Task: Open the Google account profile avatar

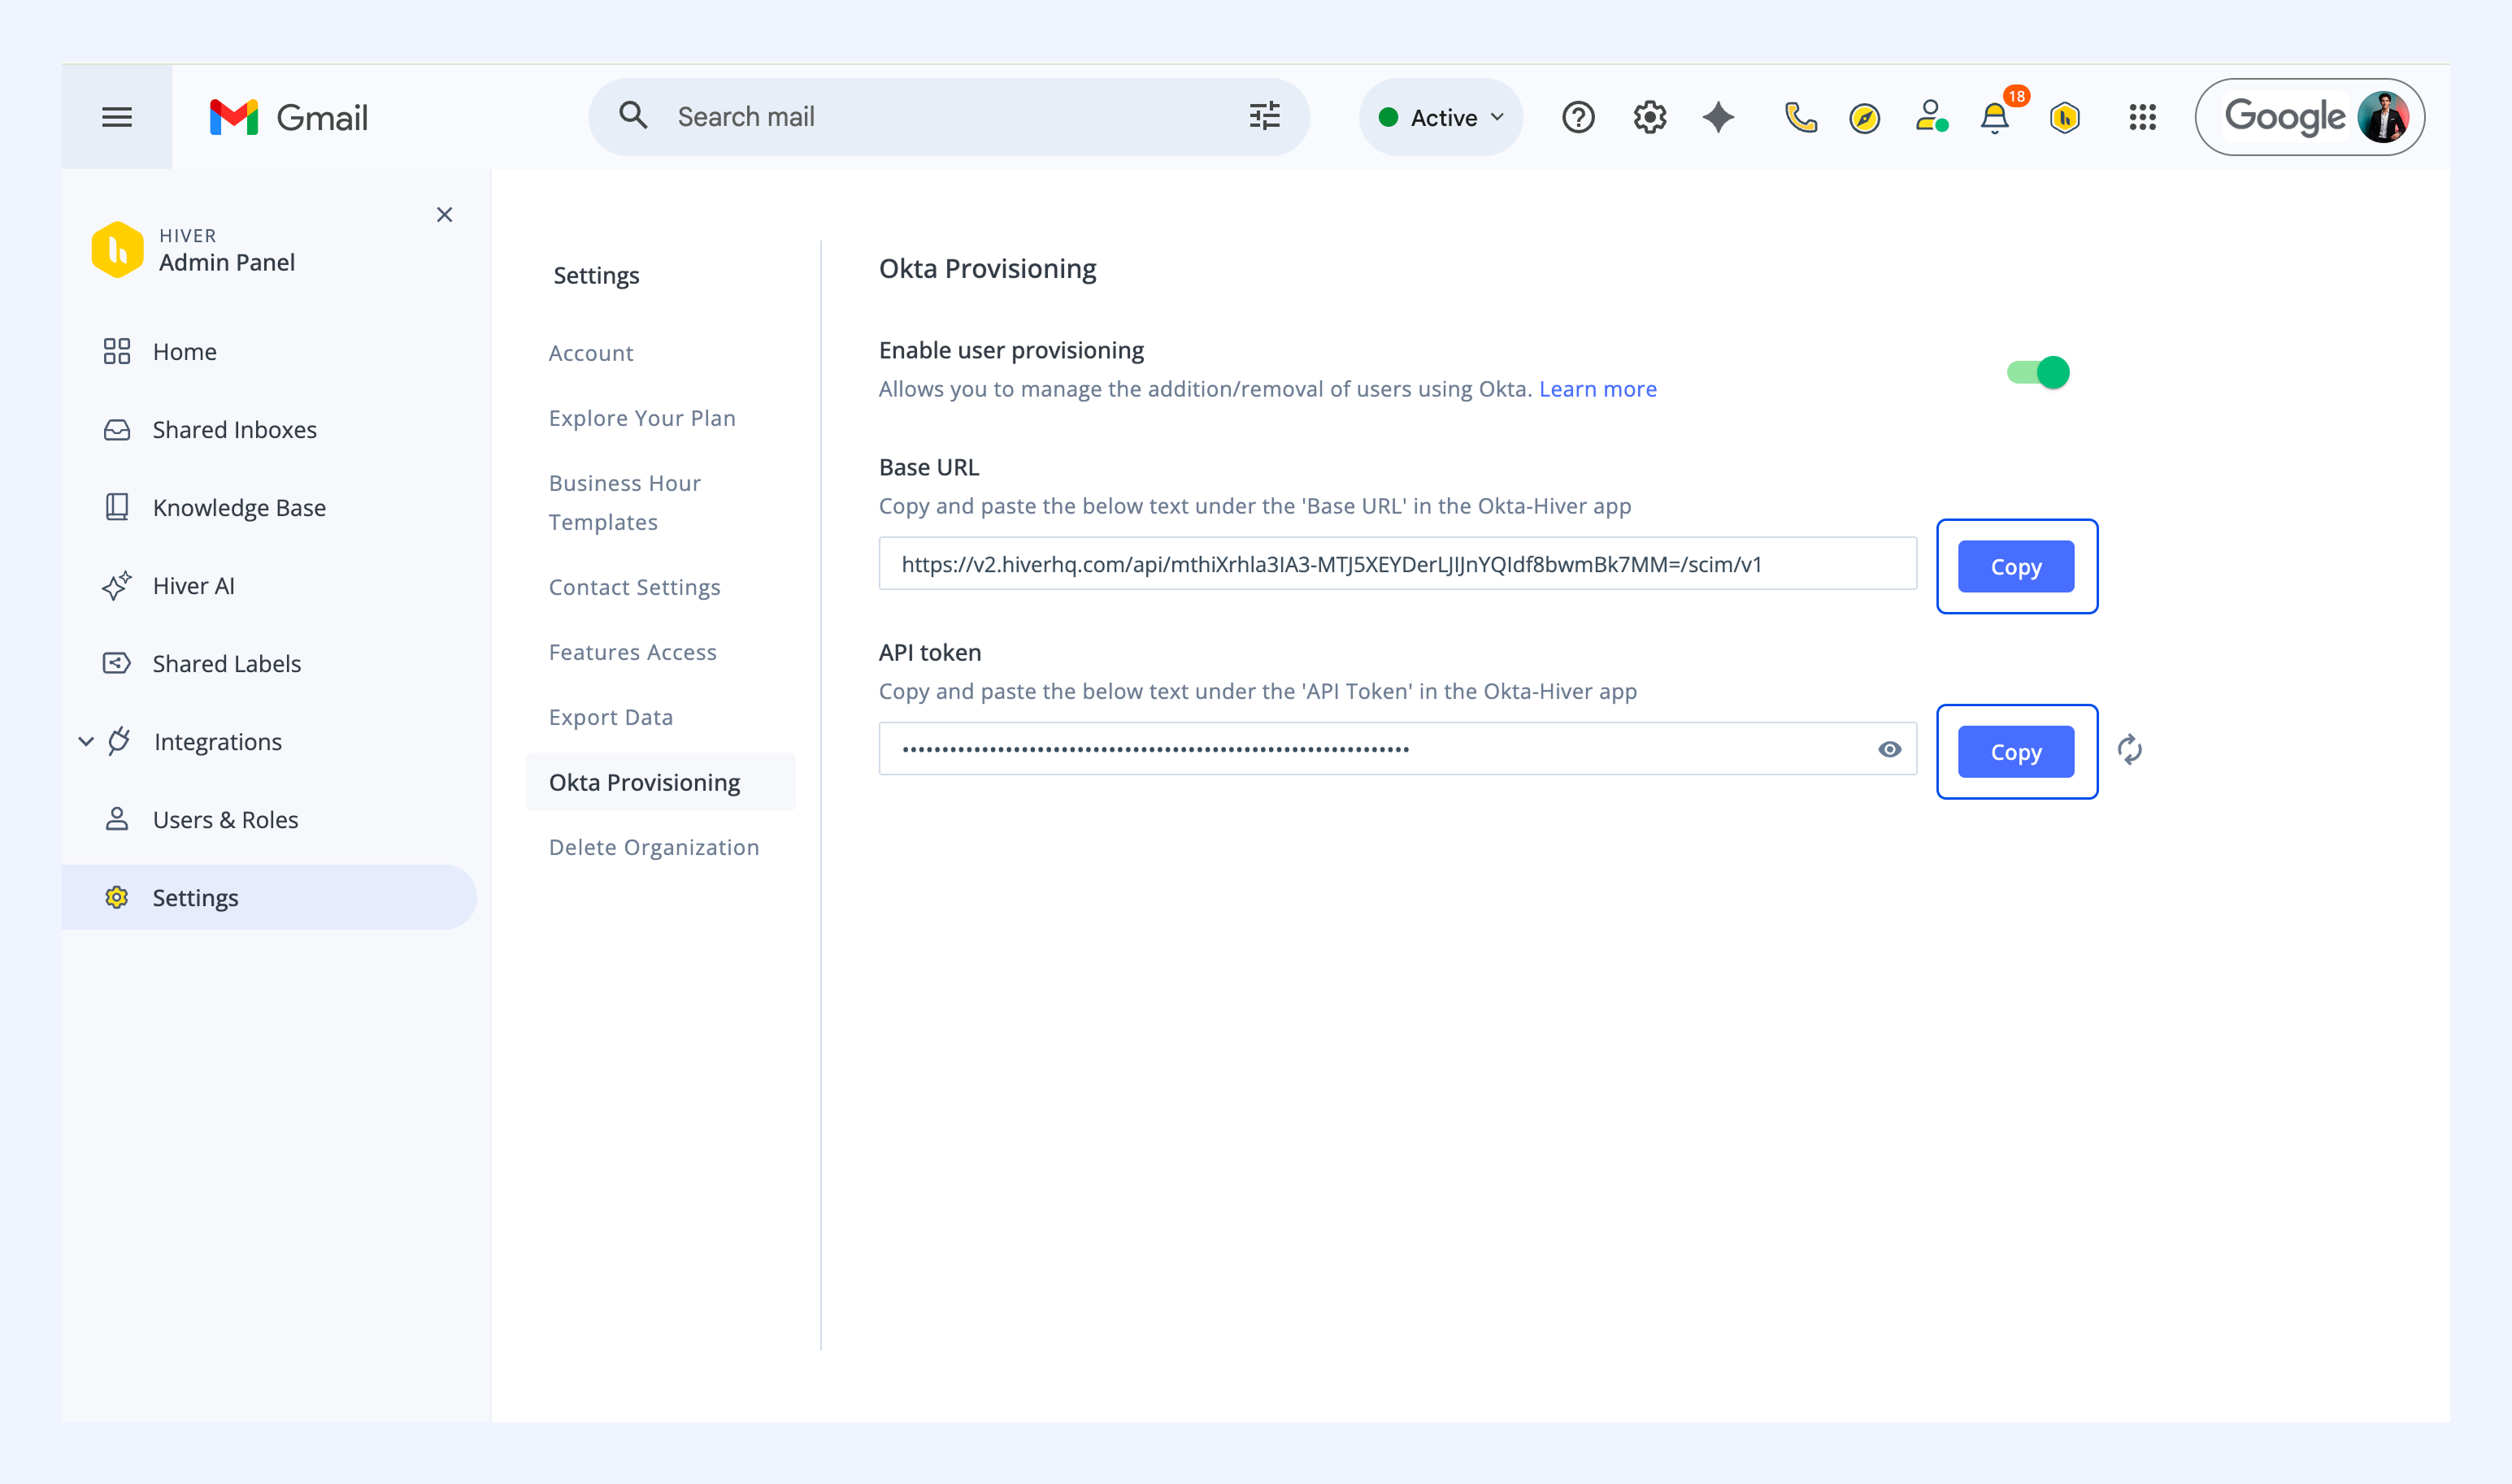Action: tap(2384, 117)
